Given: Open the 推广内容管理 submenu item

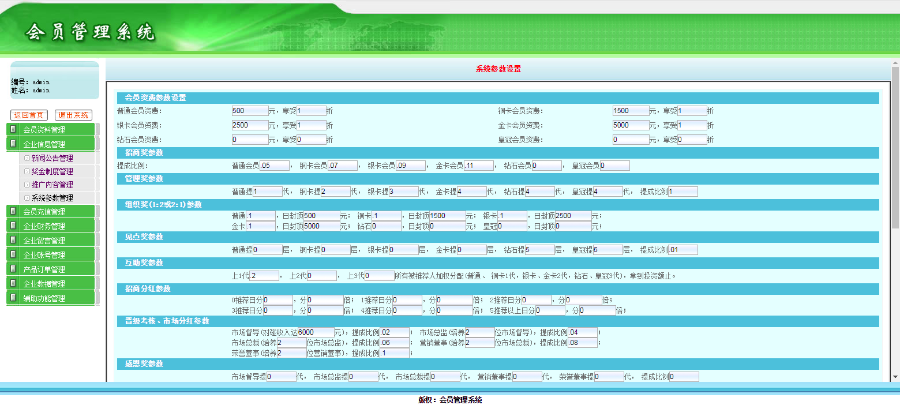Looking at the screenshot, I should point(52,184).
